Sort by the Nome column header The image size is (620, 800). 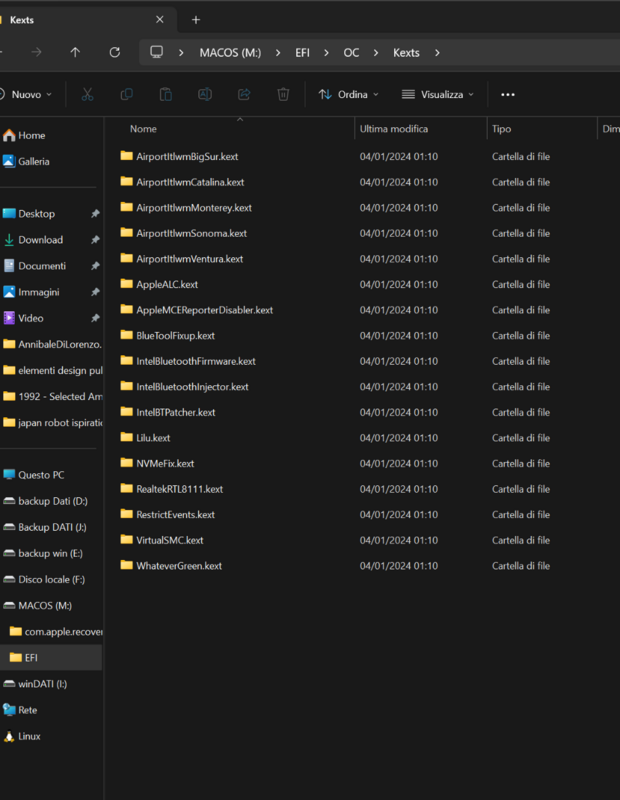[143, 129]
